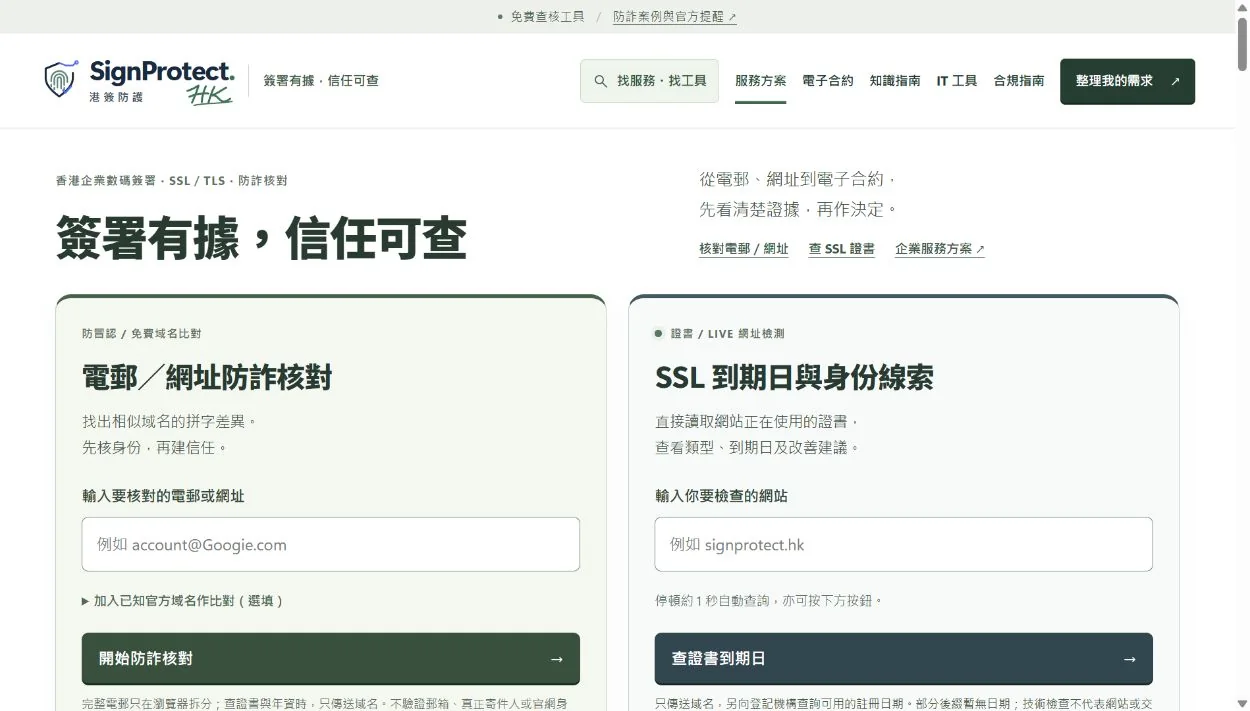This screenshot has height=711, width=1250.
Task: Click the 查證書到期日 button
Action: 904,659
